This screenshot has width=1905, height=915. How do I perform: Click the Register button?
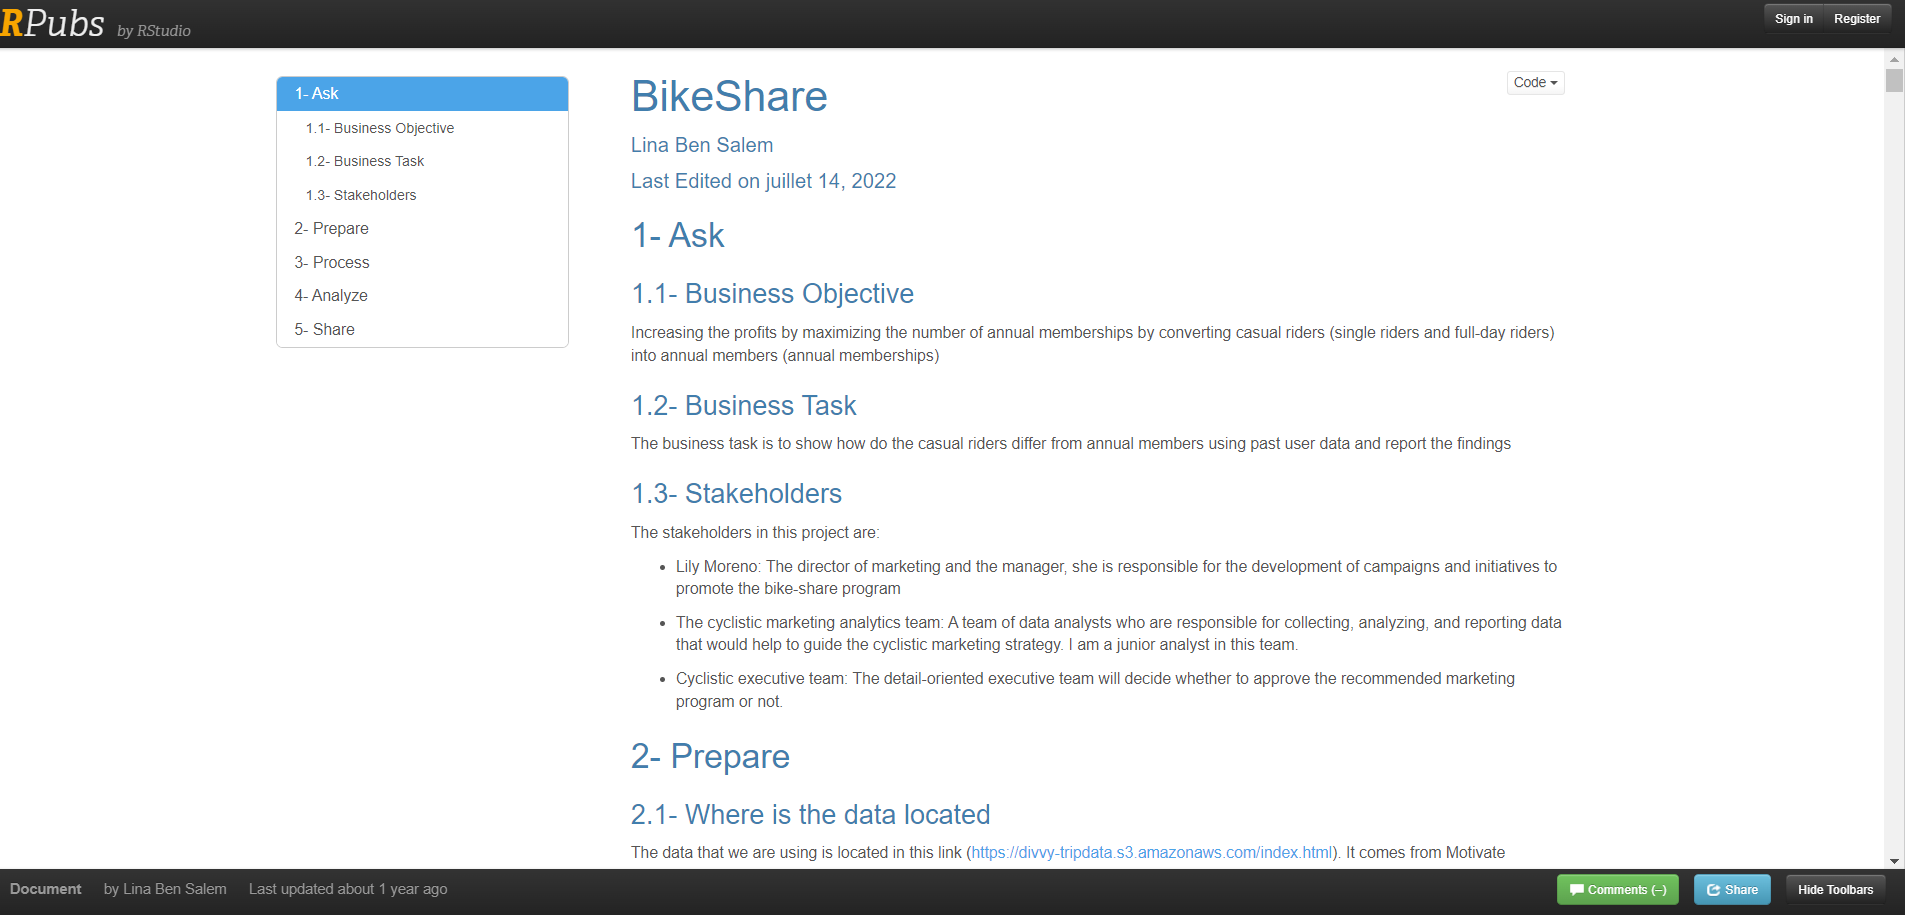[1857, 19]
